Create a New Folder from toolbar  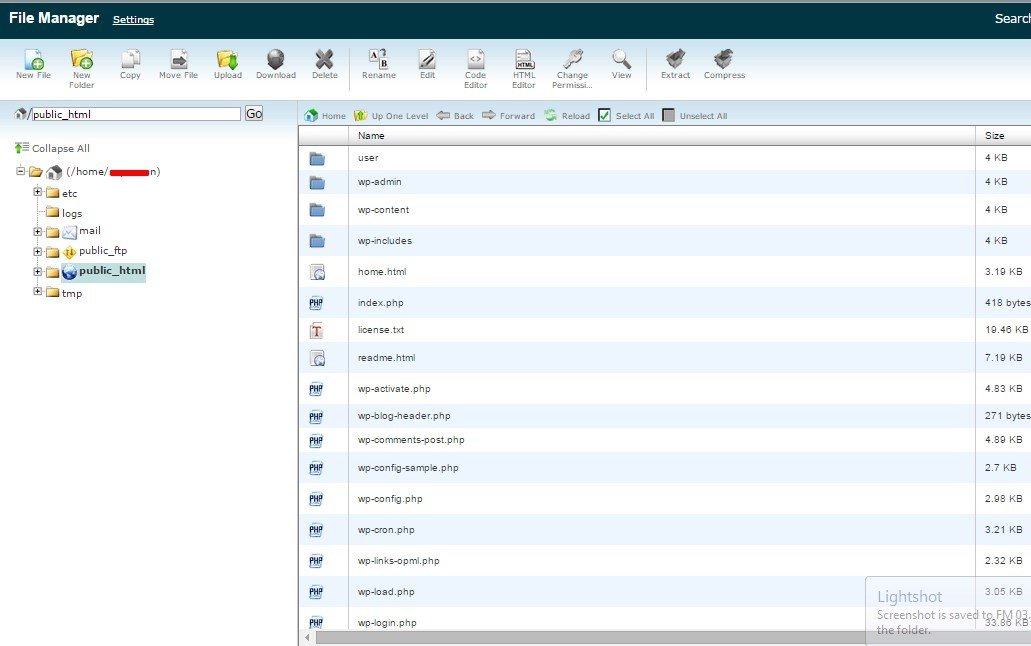pos(82,68)
